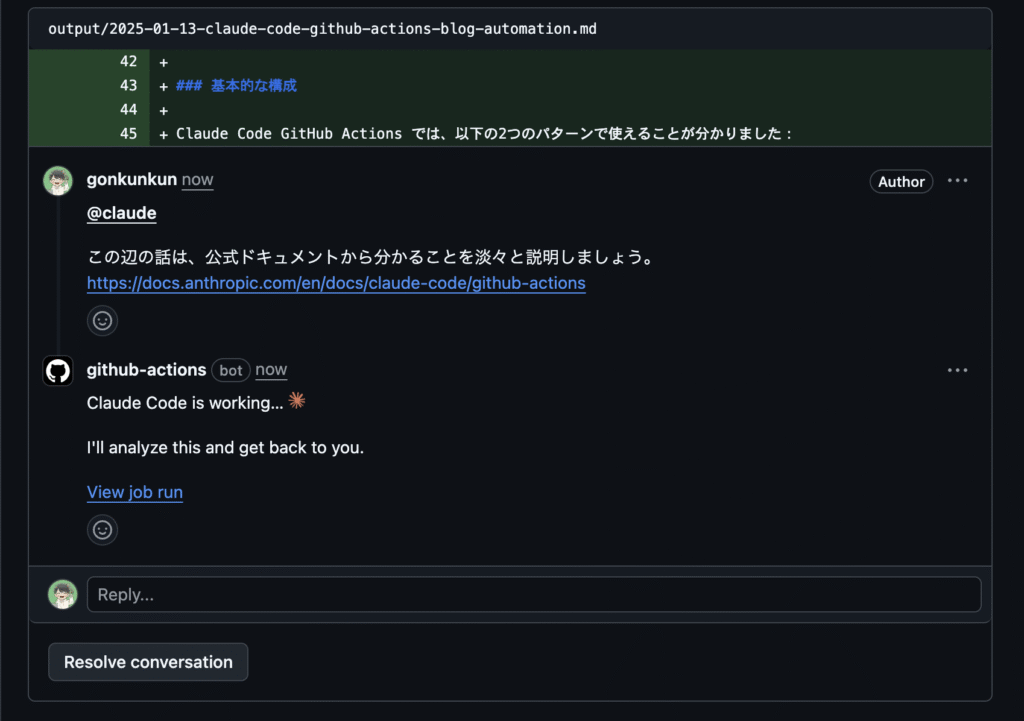1024x721 pixels.
Task: Open options menu on gonkunkun's comment
Action: tap(957, 181)
